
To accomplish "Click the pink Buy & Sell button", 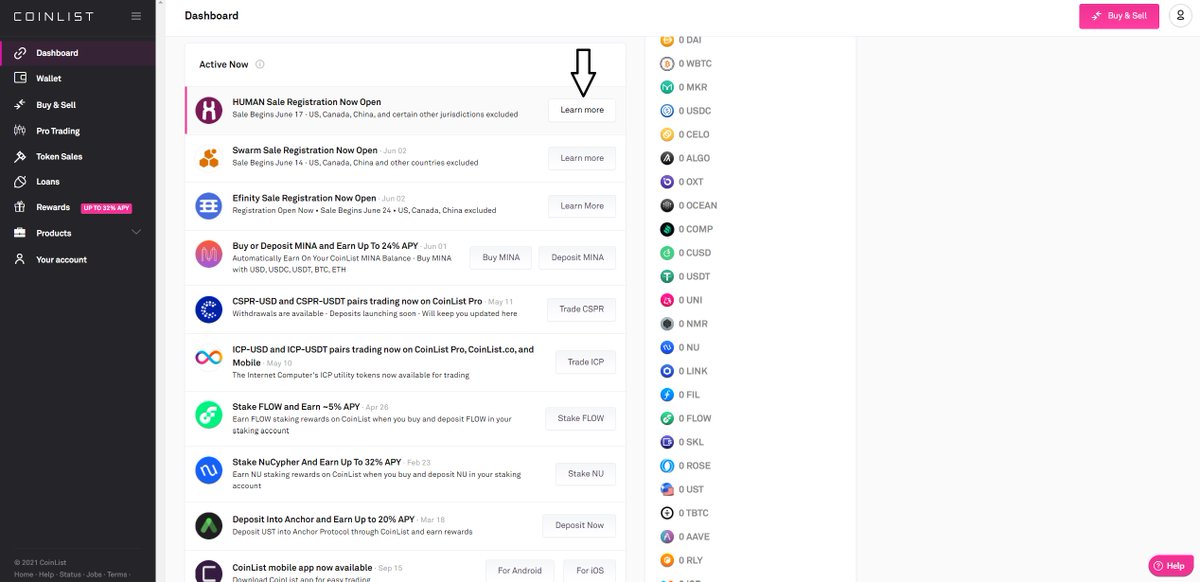I will (x=1119, y=16).
